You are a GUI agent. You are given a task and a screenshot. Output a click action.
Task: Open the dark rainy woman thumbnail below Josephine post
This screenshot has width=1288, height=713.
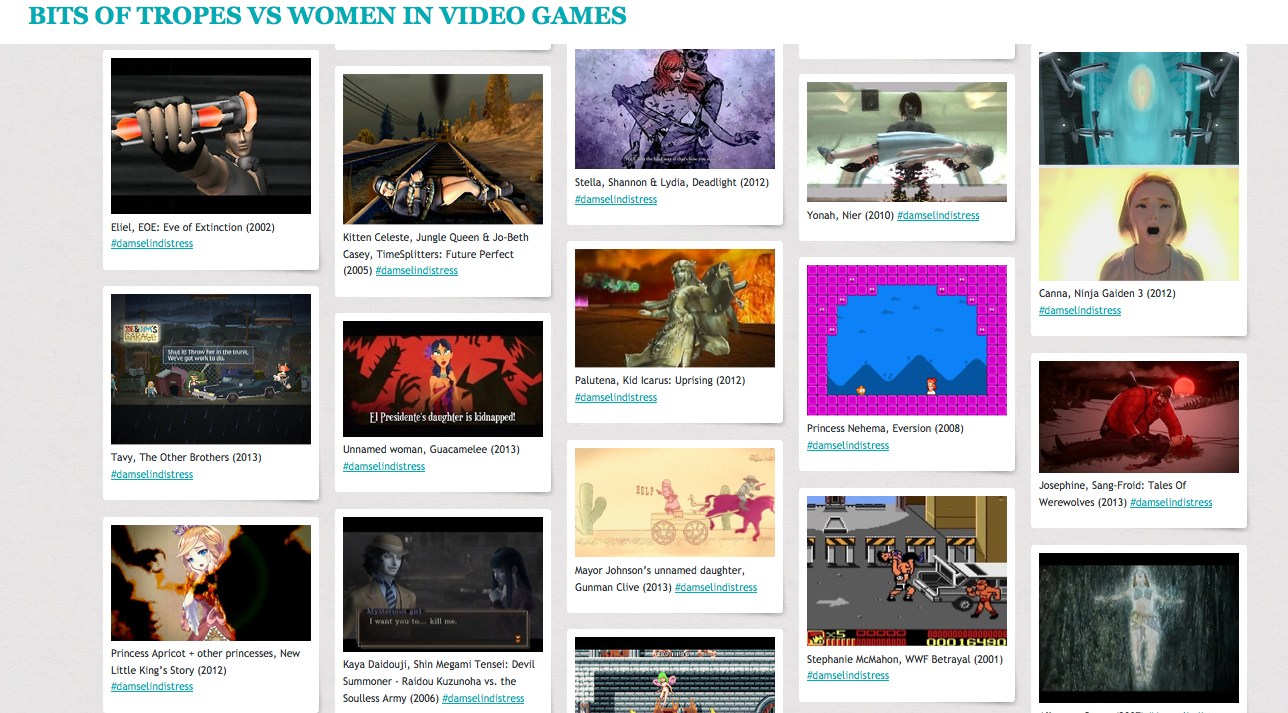pos(1139,628)
